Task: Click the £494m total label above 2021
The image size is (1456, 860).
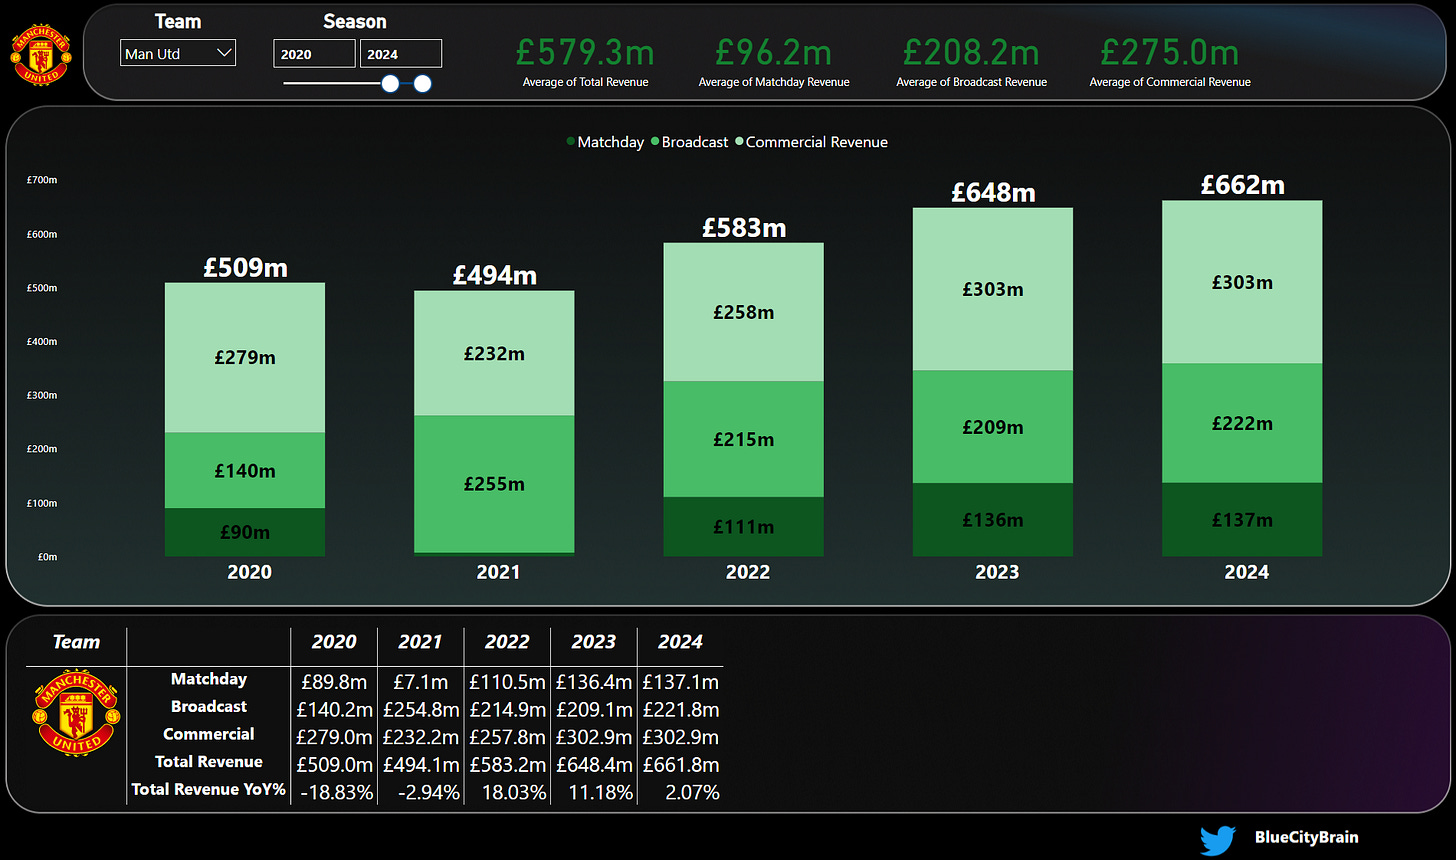Action: (x=494, y=275)
